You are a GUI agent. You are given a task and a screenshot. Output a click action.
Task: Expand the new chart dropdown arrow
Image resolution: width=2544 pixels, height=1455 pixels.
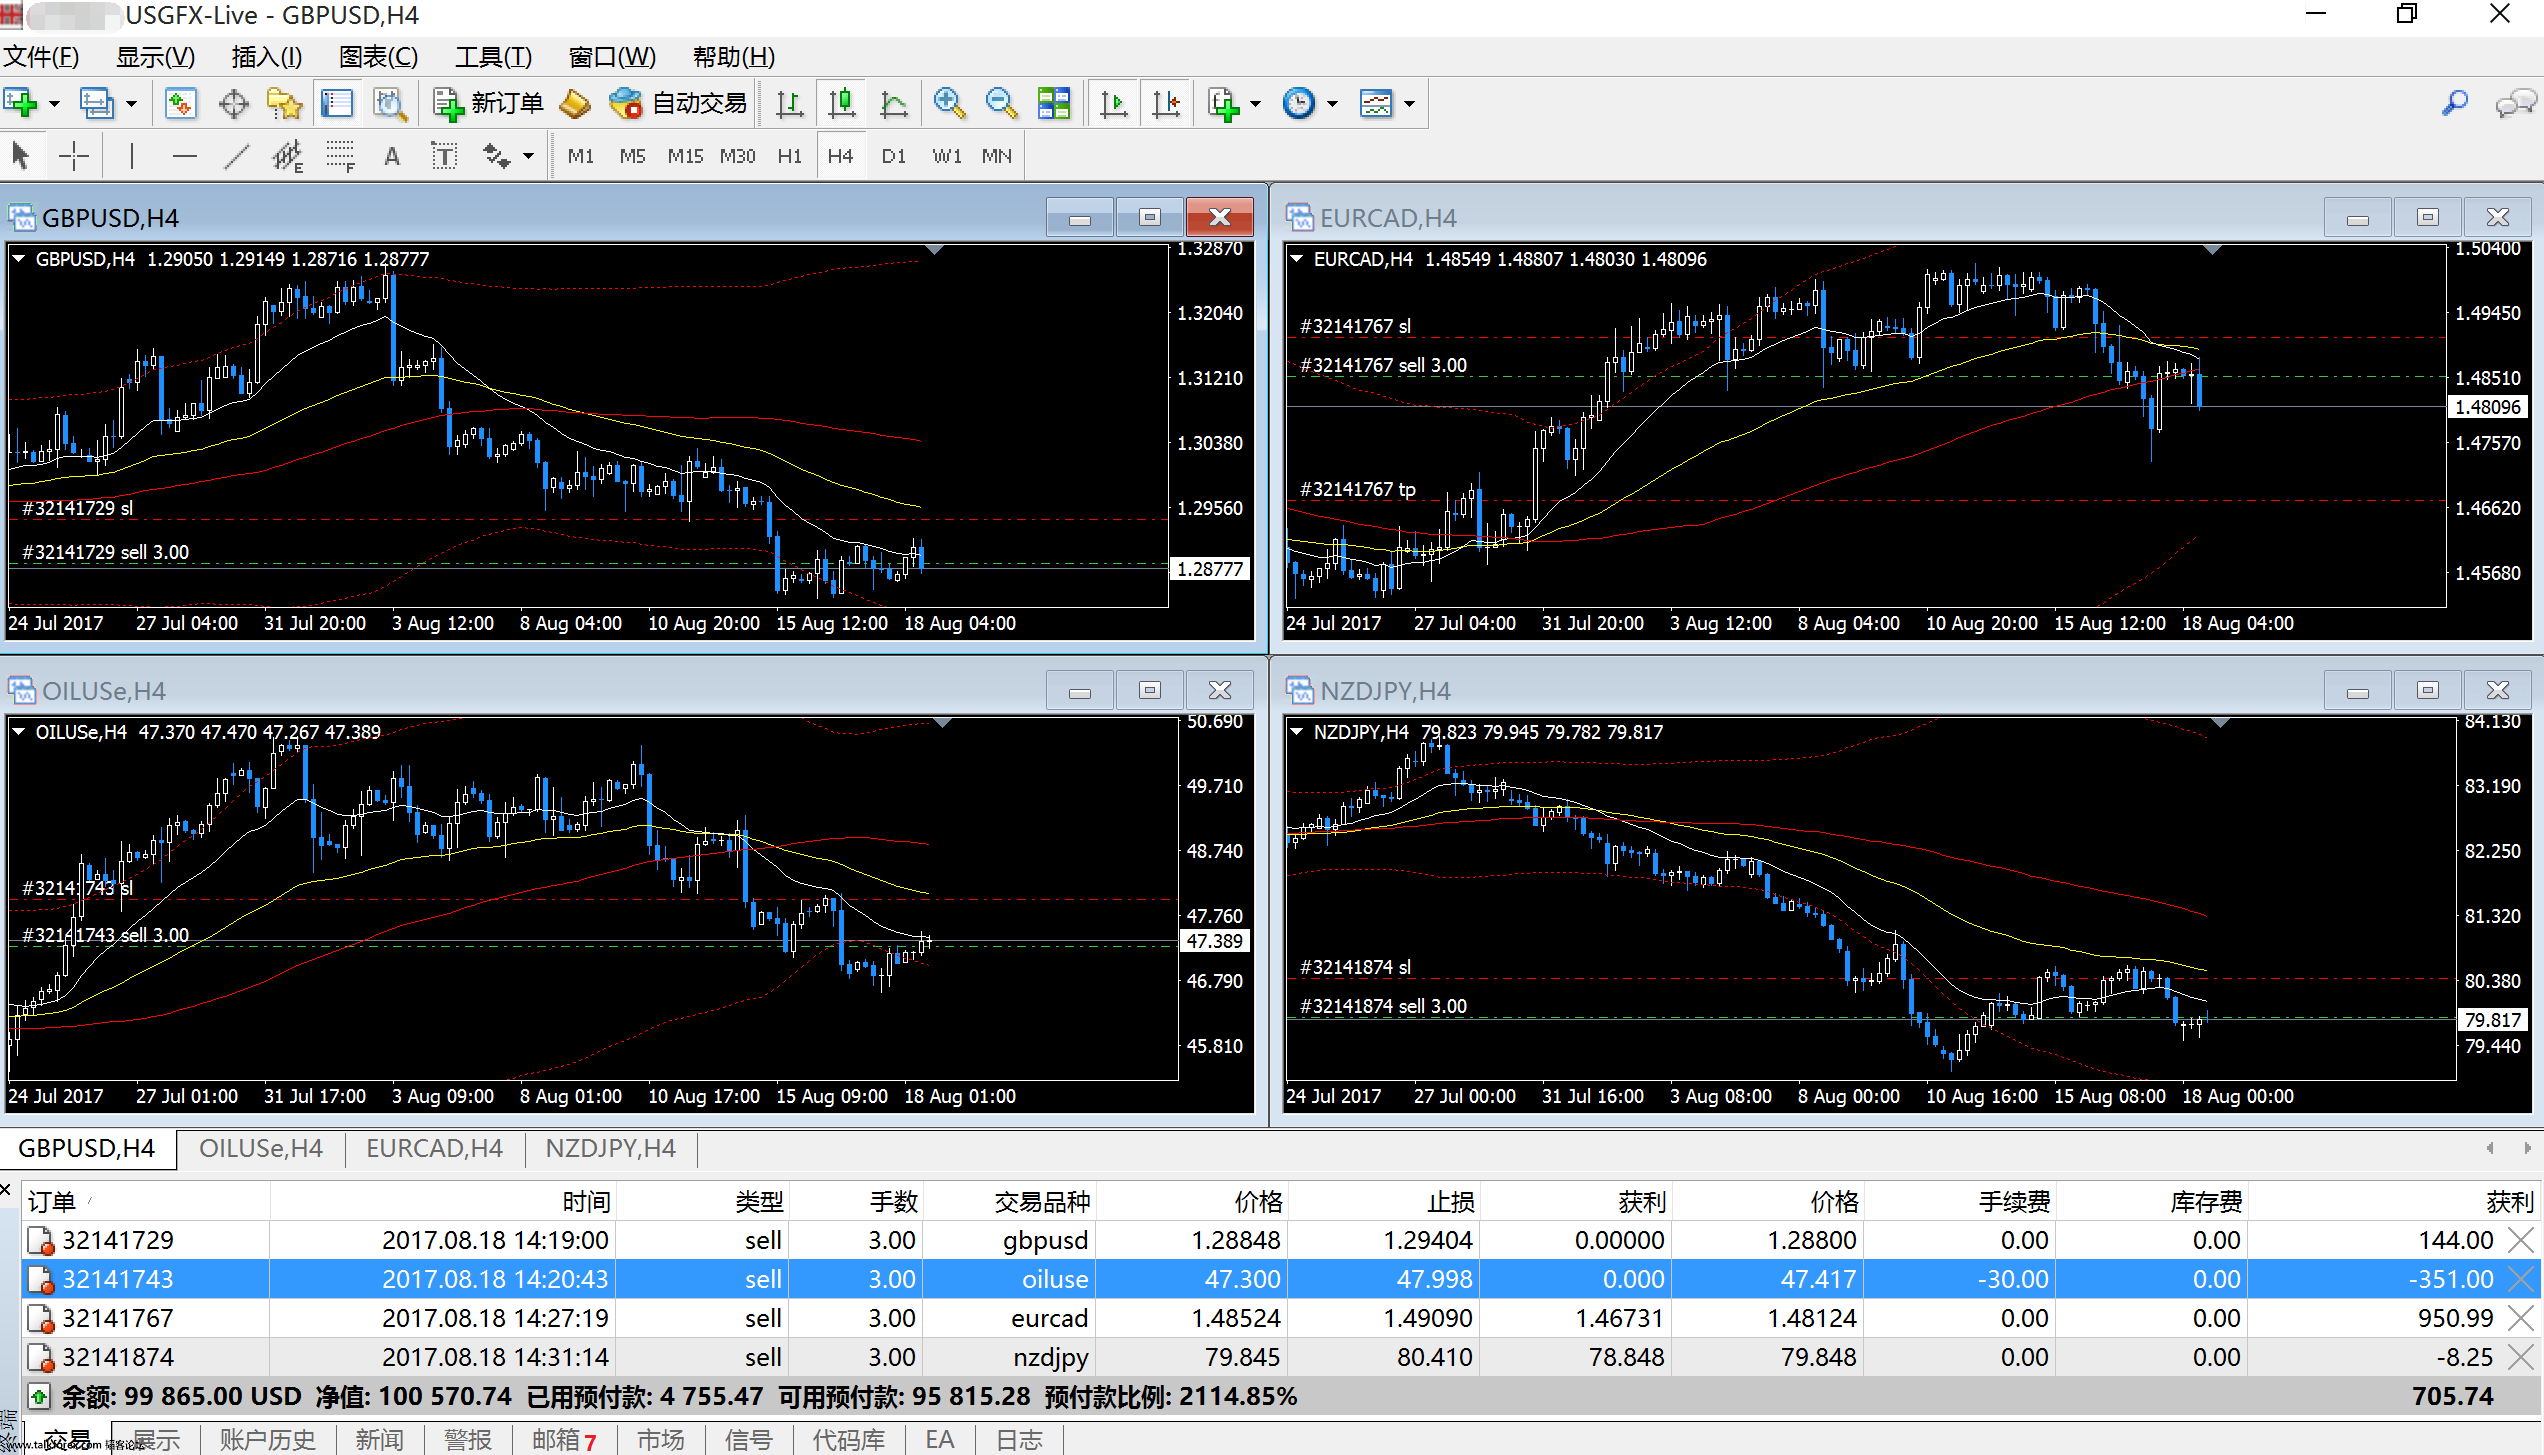click(x=54, y=104)
